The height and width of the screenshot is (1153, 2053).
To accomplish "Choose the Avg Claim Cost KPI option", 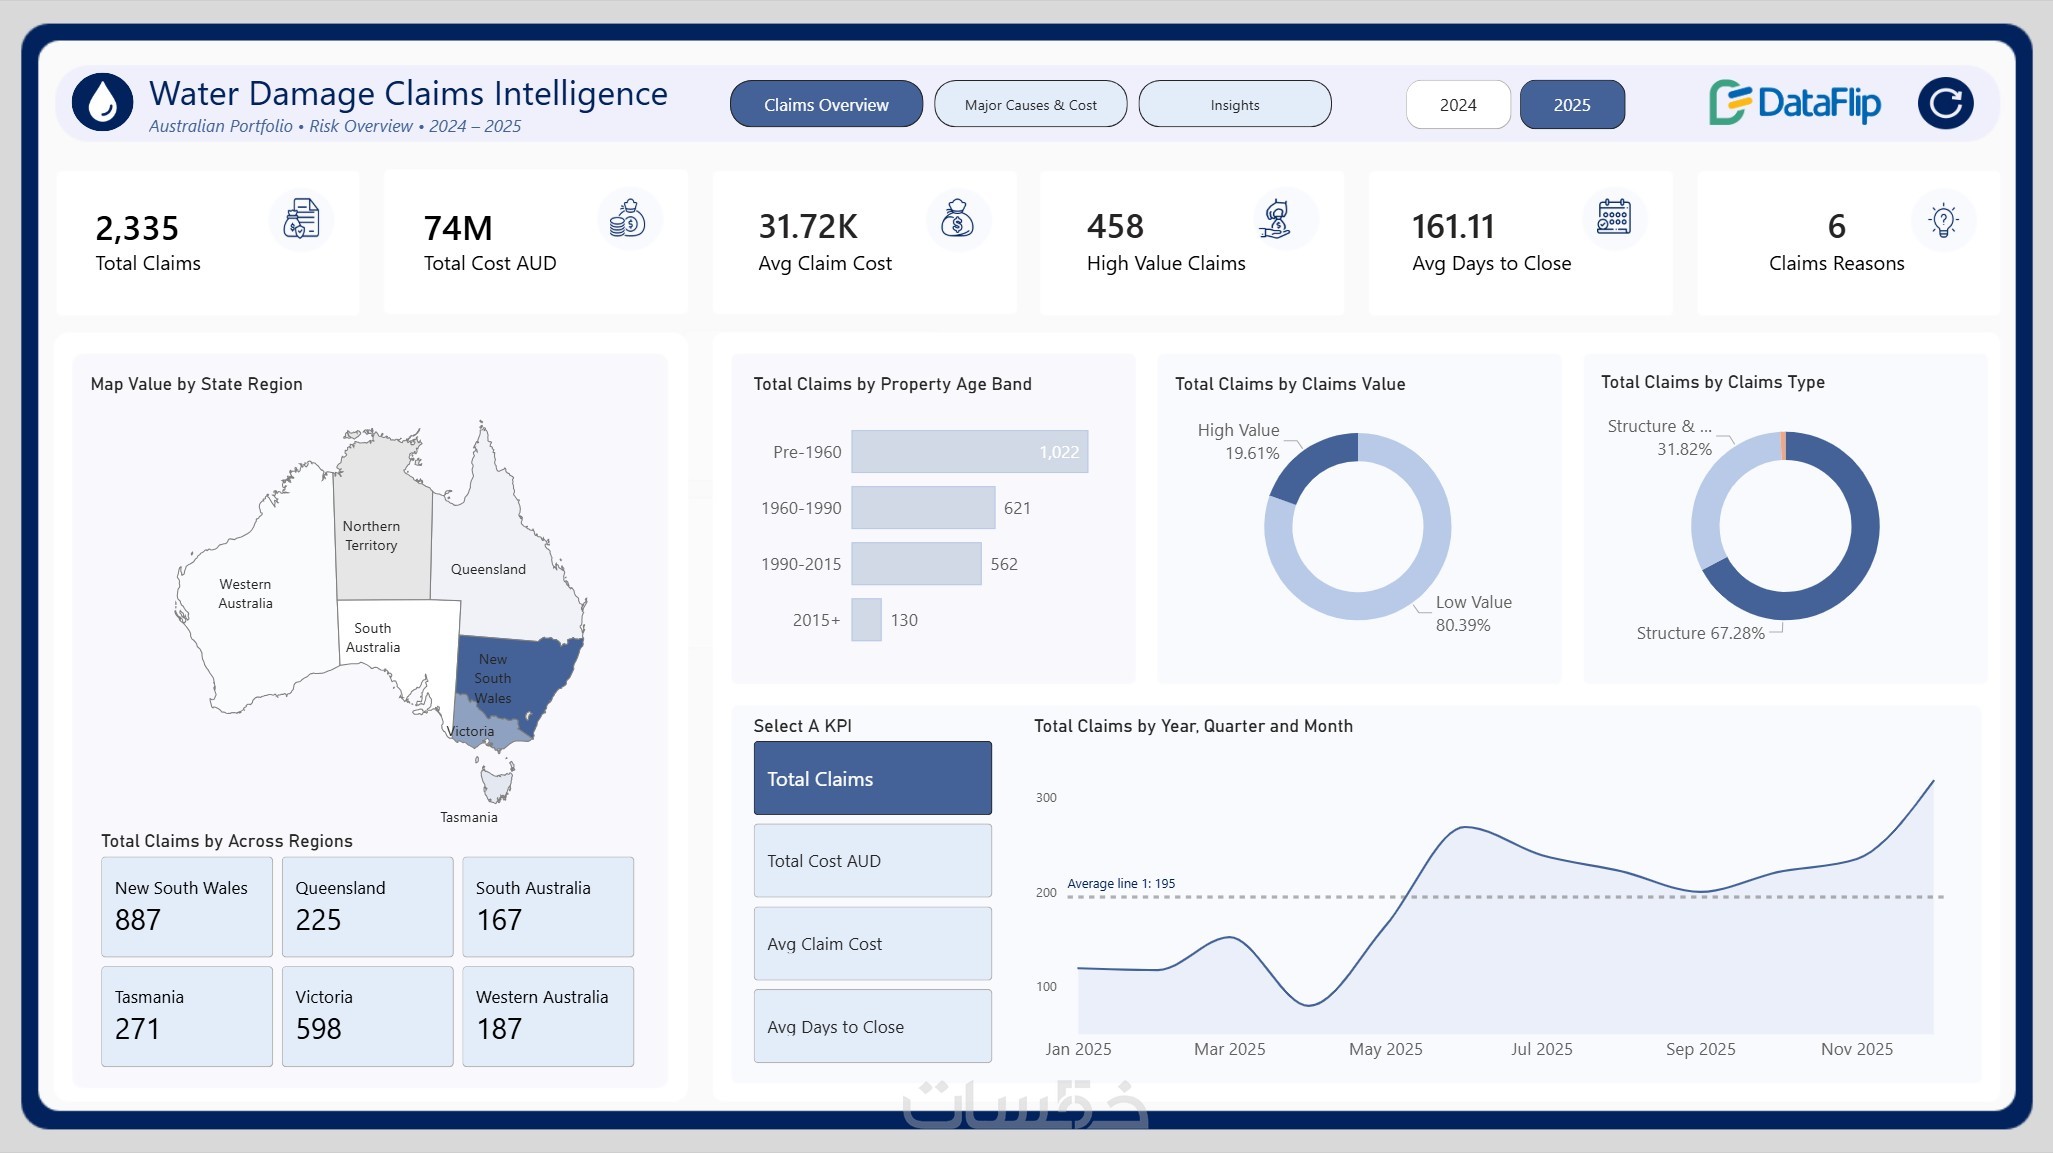I will tap(872, 944).
